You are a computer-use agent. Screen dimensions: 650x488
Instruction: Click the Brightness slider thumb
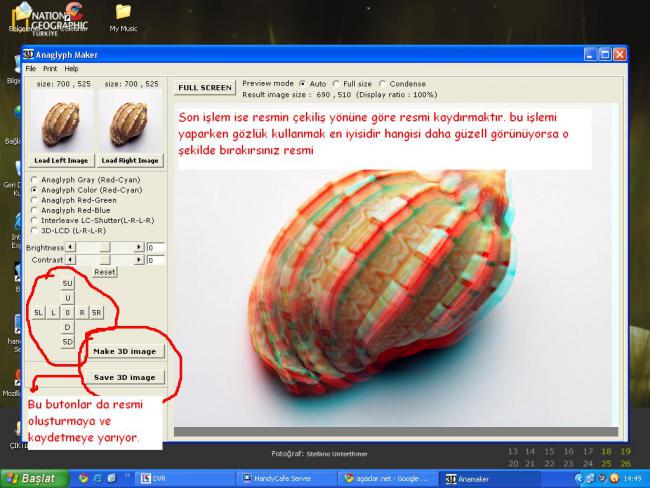coord(105,247)
